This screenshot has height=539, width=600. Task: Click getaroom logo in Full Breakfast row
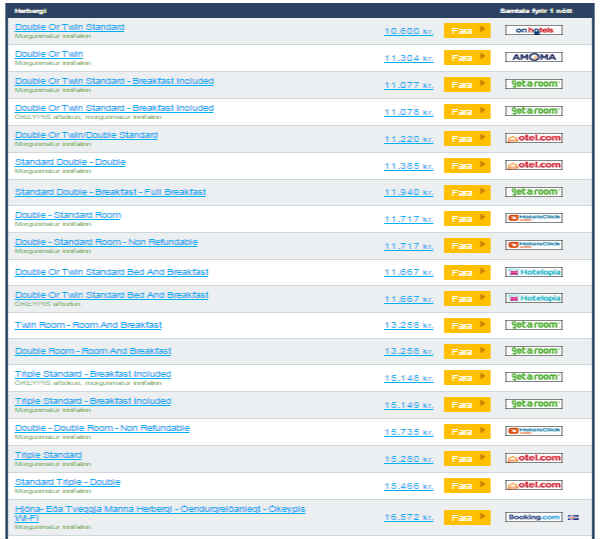(534, 192)
